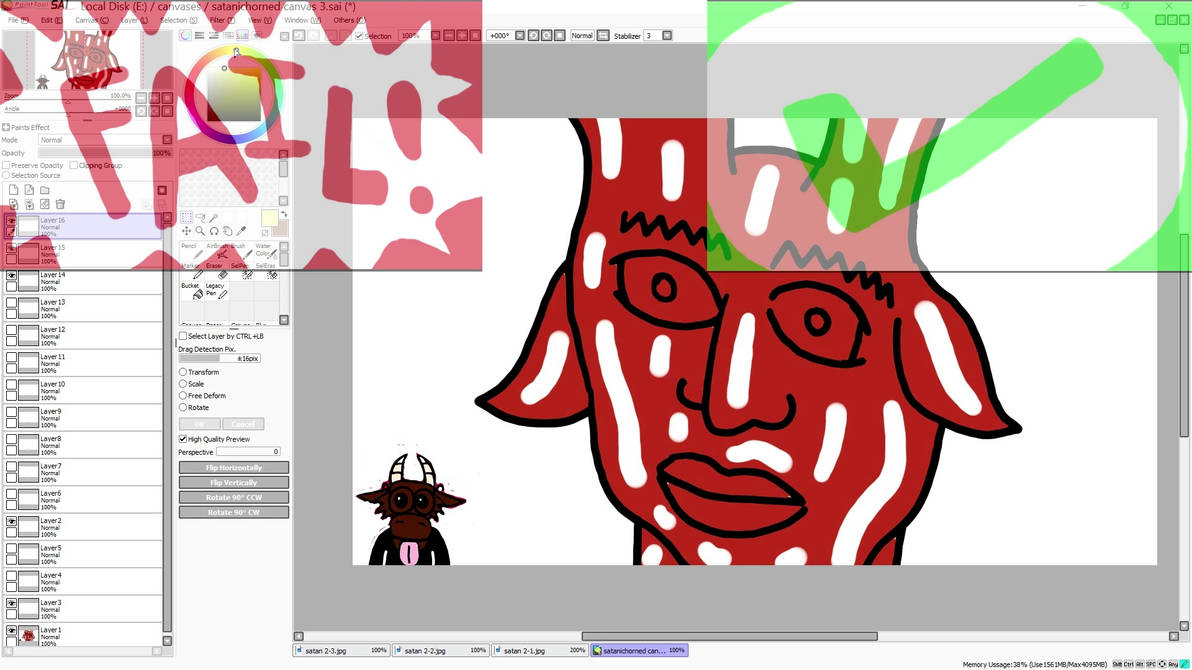The height and width of the screenshot is (670, 1192).
Task: Click the Perspective value field
Action: [249, 452]
